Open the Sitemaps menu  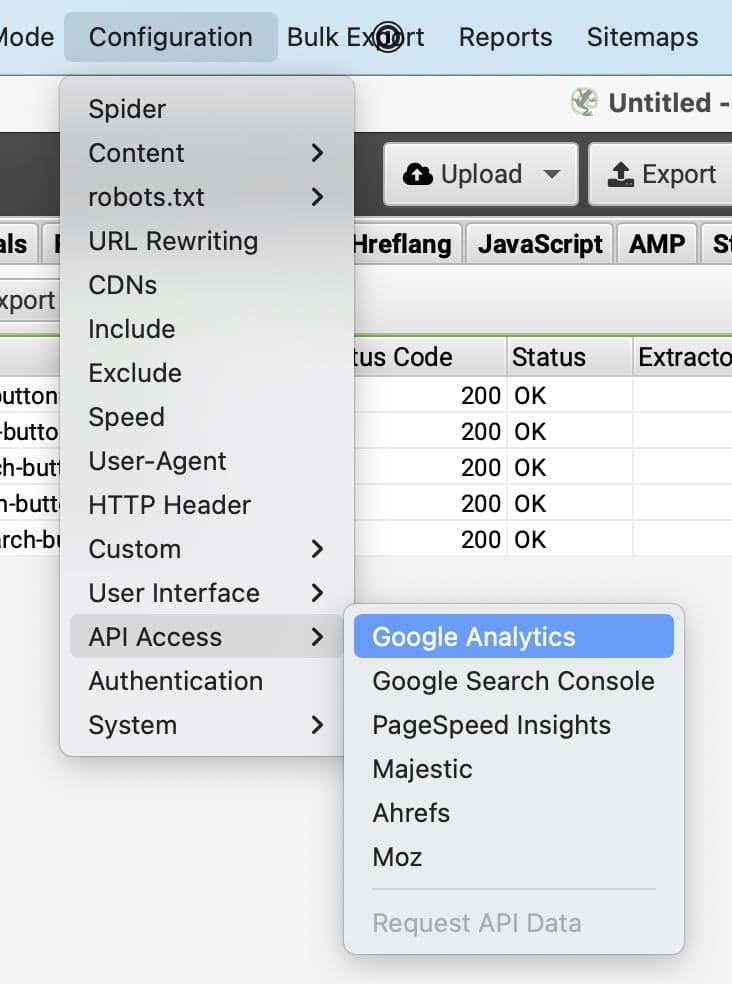(642, 37)
